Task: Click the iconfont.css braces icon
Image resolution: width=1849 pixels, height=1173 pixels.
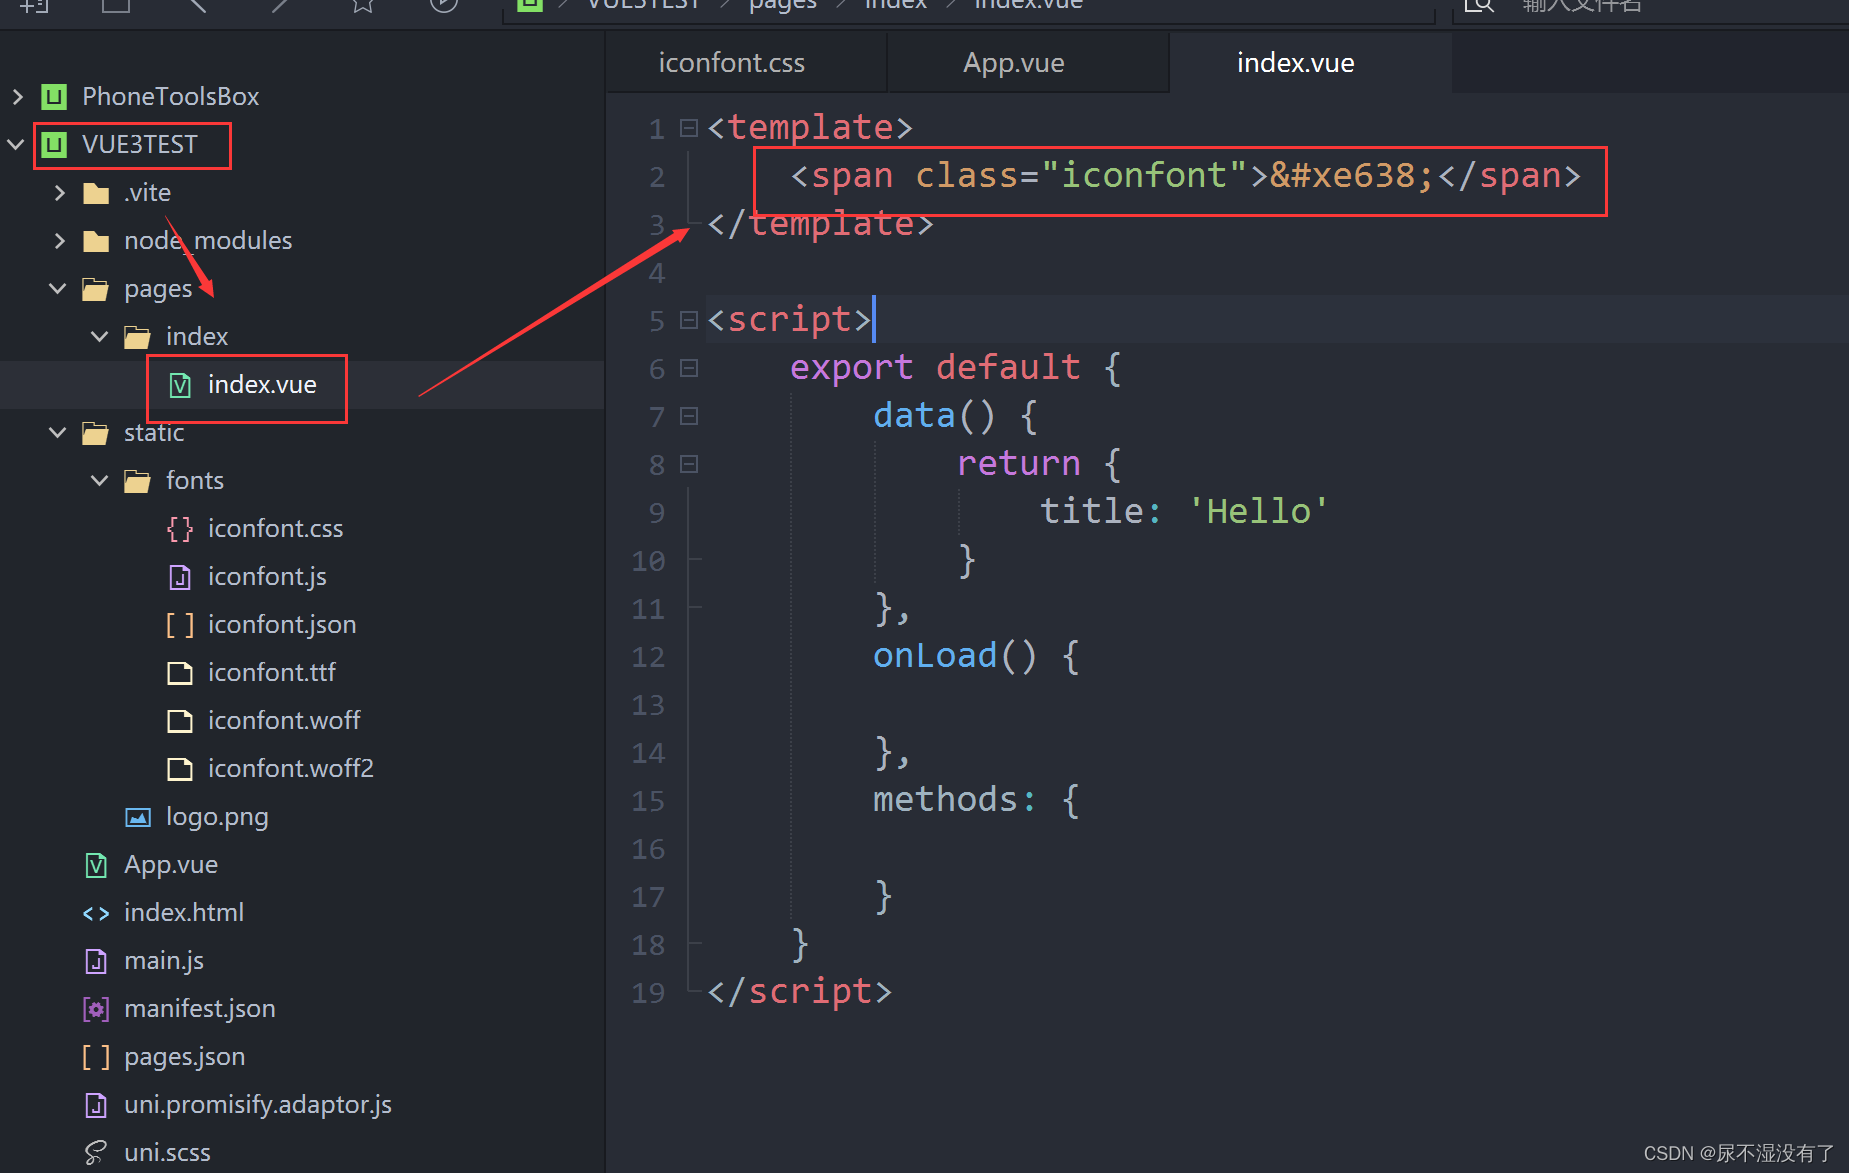Action: click(180, 529)
